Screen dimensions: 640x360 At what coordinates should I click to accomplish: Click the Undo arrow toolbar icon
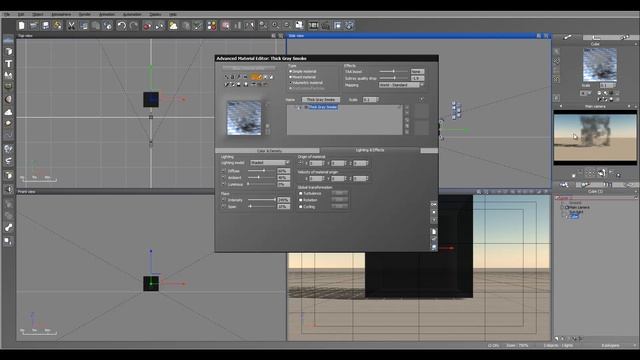point(121,25)
